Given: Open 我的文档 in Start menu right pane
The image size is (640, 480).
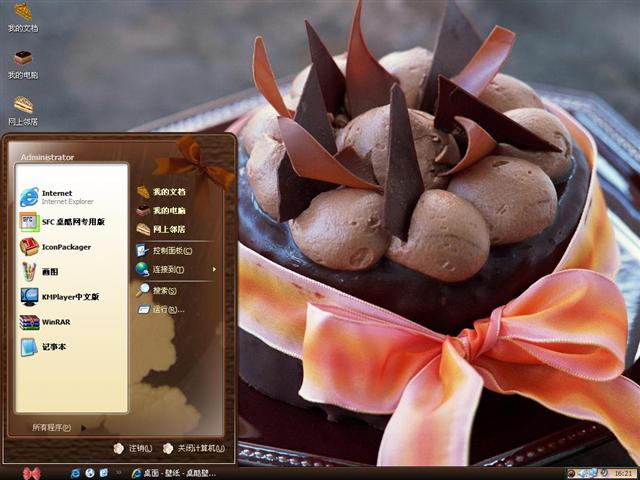Looking at the screenshot, I should pyautogui.click(x=161, y=191).
